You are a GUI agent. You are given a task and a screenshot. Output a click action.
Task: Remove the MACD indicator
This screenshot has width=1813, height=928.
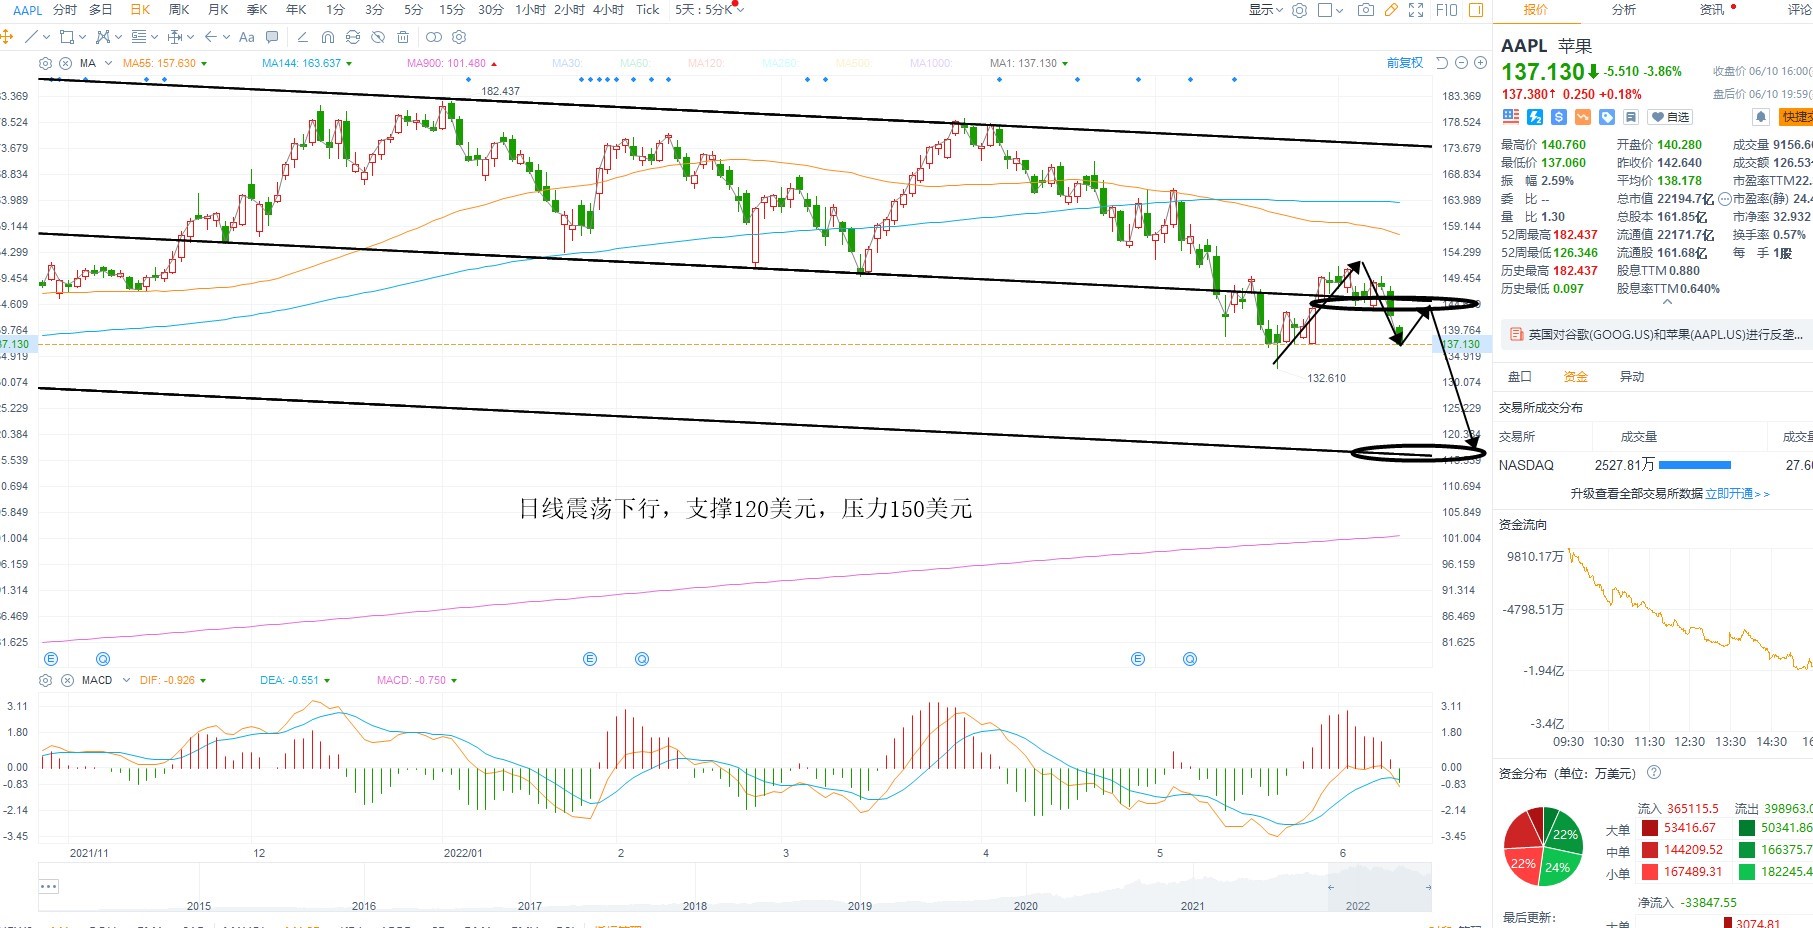point(67,680)
